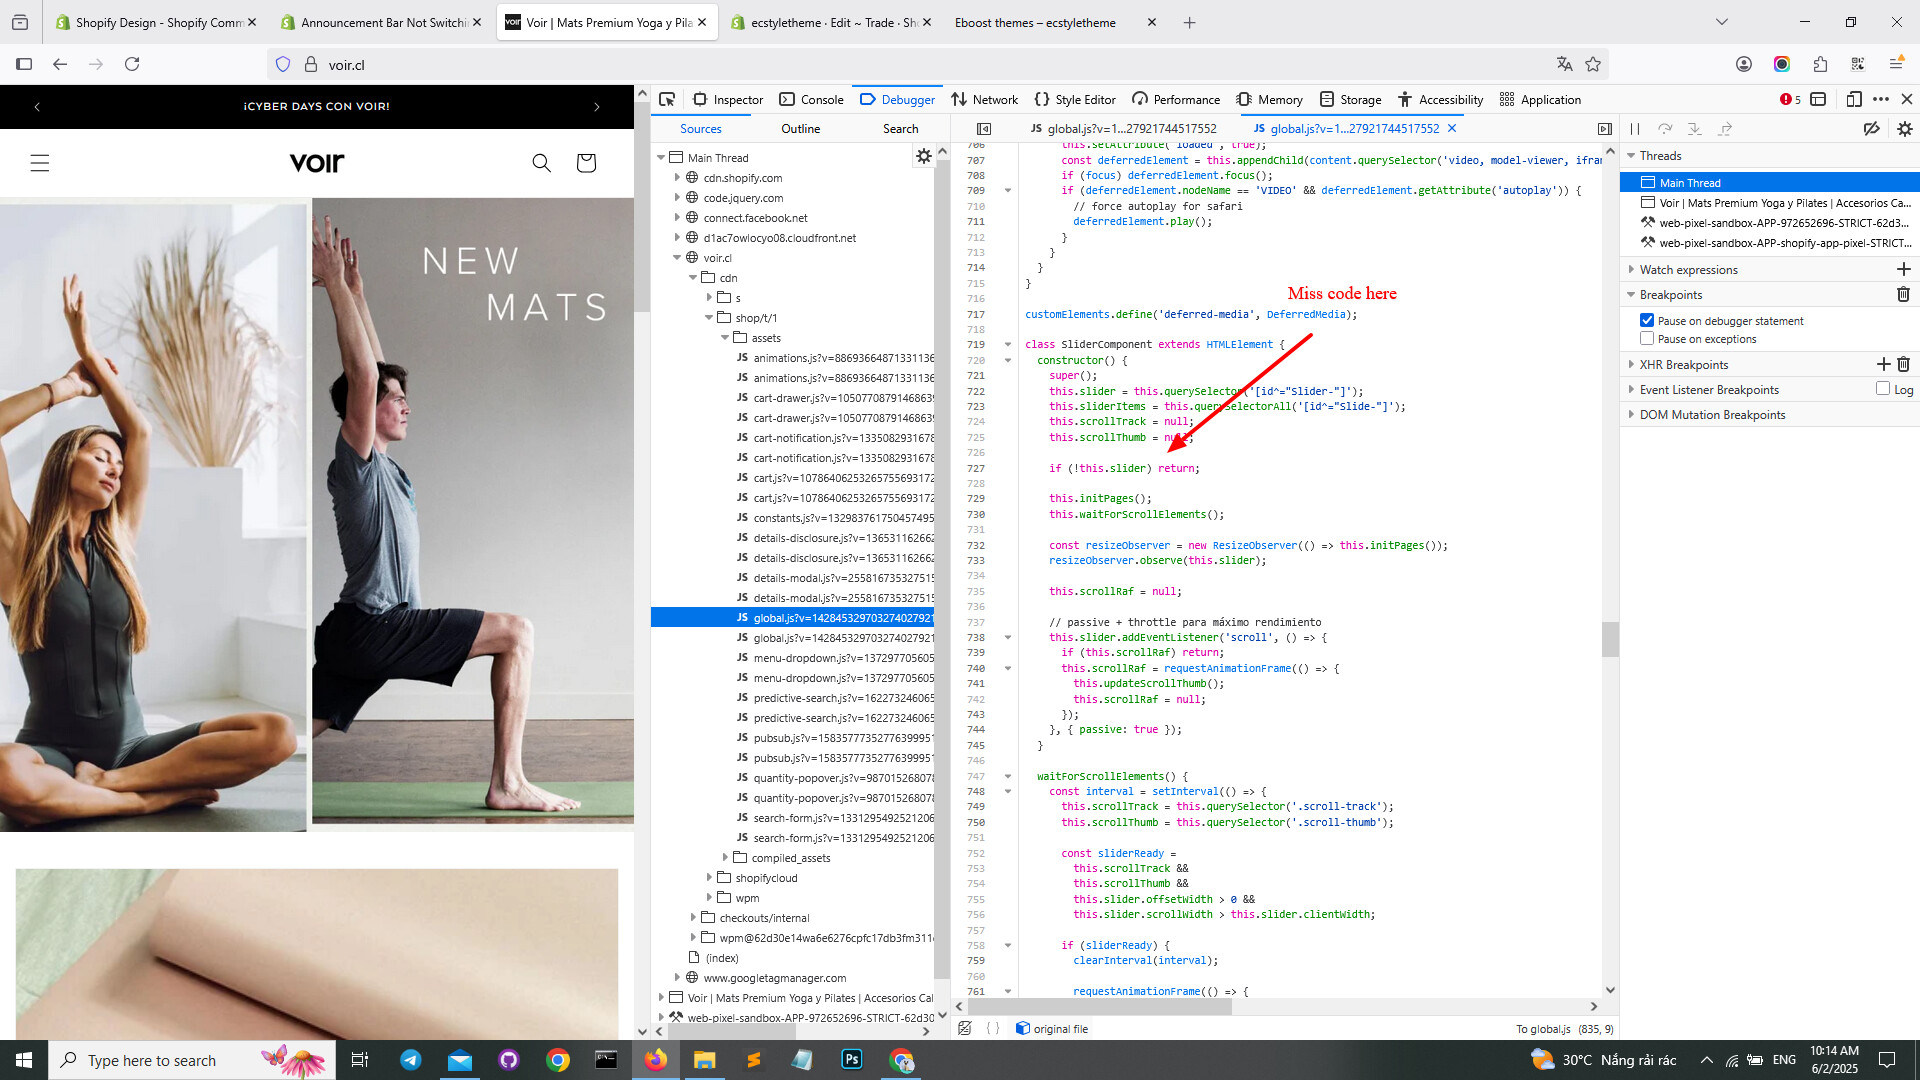Switch to Shopify Design browser tab

pos(157,22)
